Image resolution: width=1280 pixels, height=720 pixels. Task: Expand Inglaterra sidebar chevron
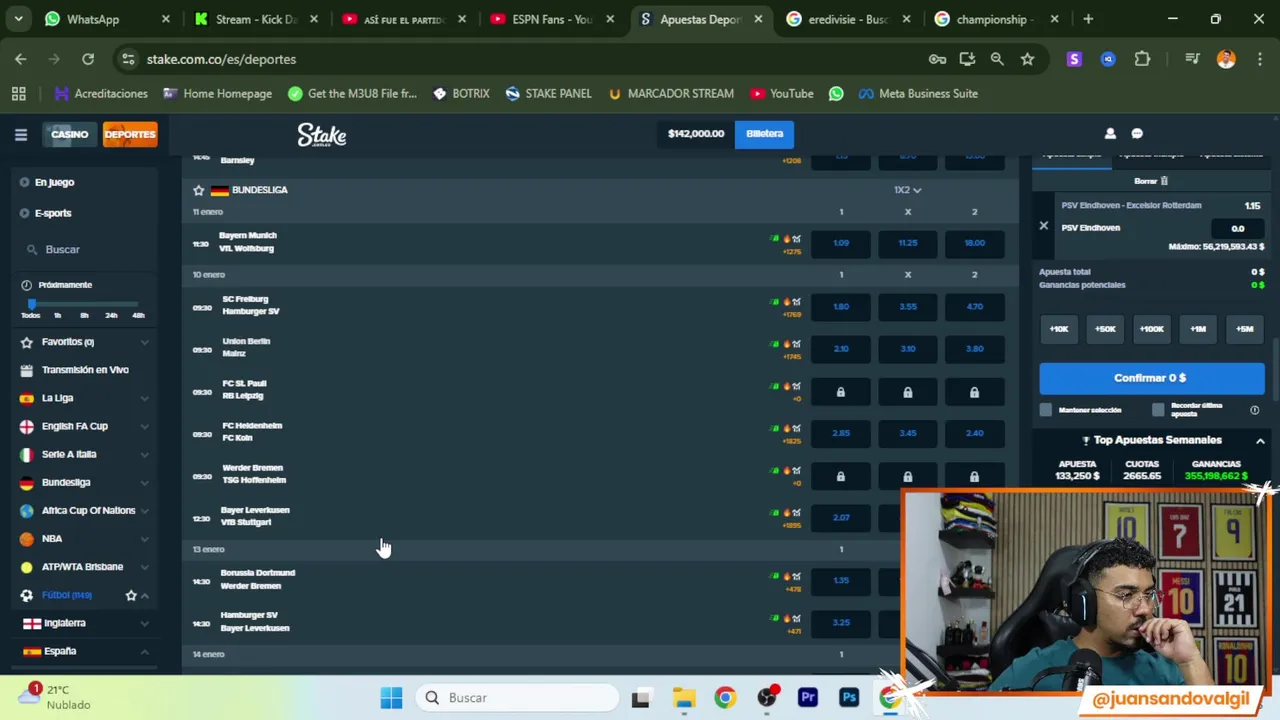(144, 623)
